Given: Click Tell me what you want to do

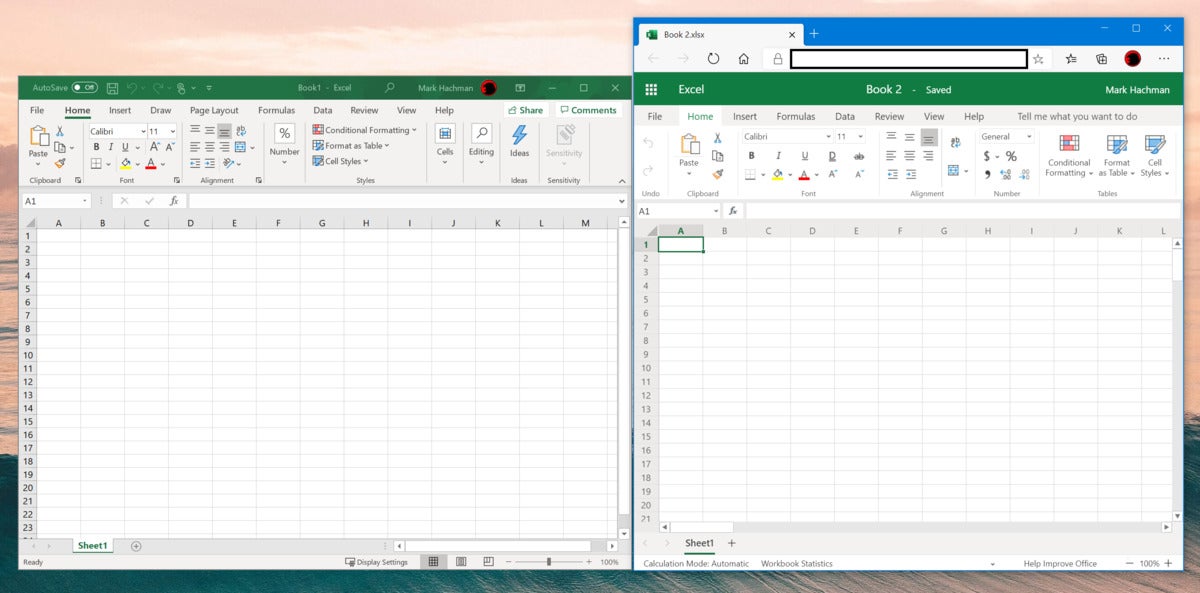Looking at the screenshot, I should tap(1077, 117).
